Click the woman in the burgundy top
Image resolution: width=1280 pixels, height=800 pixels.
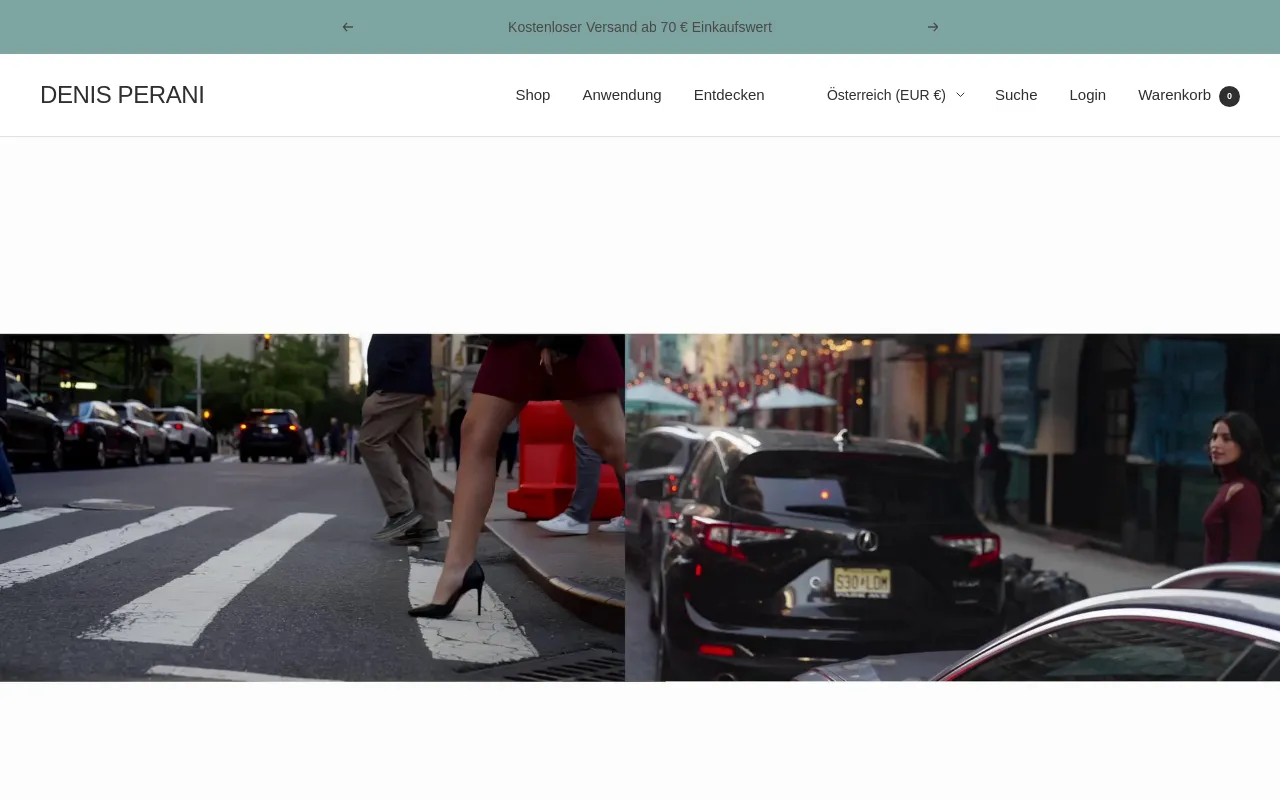pos(1232,495)
